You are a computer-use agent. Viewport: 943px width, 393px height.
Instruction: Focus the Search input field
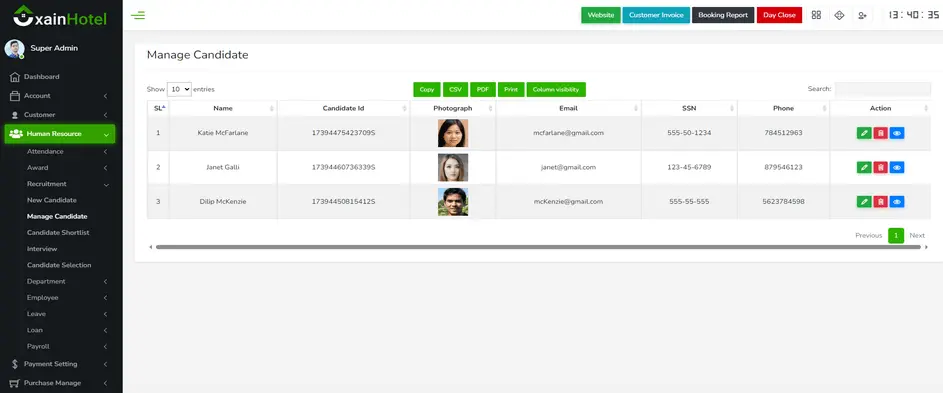point(883,89)
